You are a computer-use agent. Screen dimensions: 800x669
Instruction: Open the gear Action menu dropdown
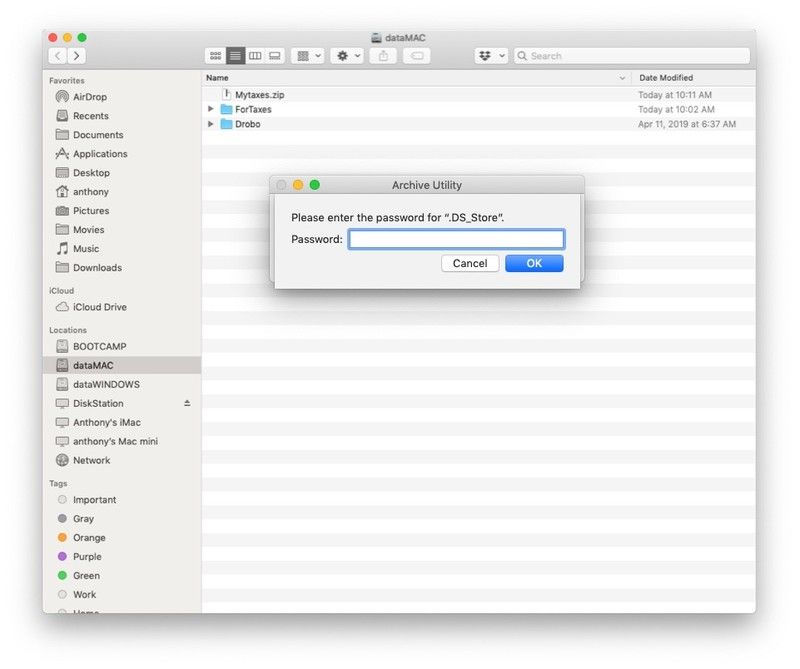pyautogui.click(x=348, y=56)
